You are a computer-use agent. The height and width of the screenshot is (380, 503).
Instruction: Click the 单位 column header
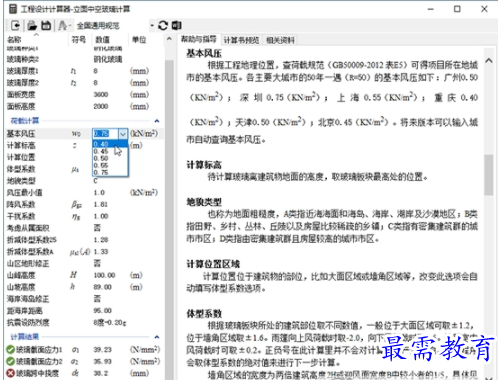click(x=139, y=40)
